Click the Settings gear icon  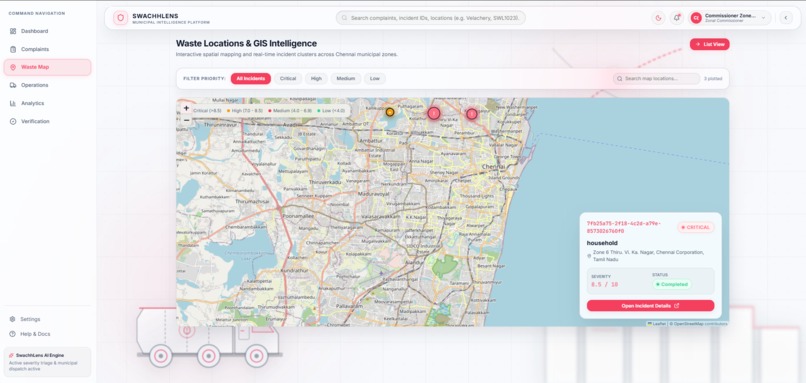coord(12,319)
